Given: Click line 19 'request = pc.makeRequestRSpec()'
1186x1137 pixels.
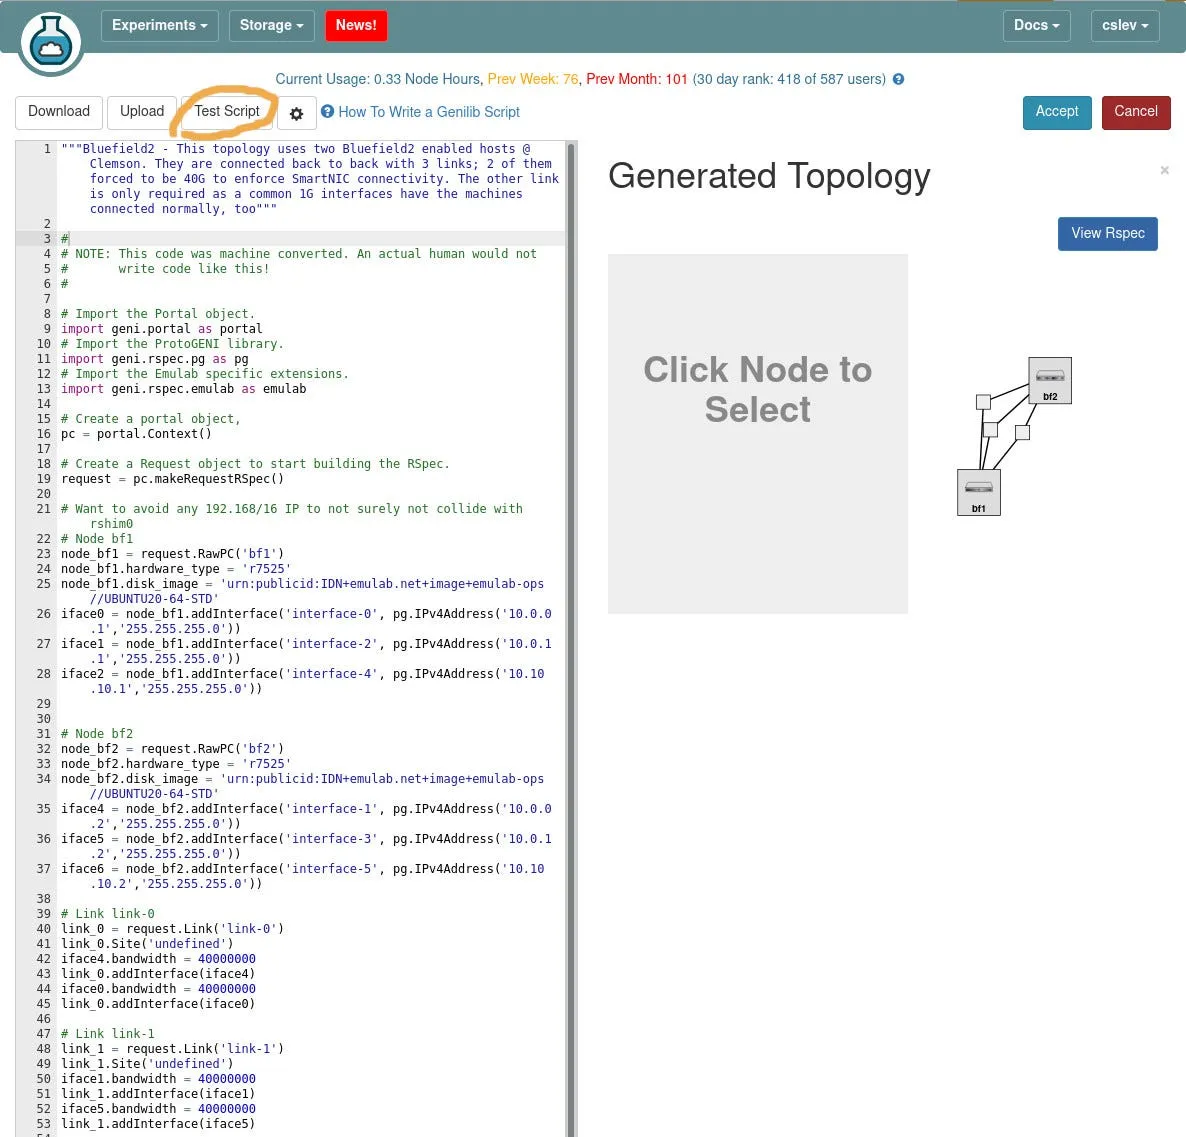Looking at the screenshot, I should (172, 479).
